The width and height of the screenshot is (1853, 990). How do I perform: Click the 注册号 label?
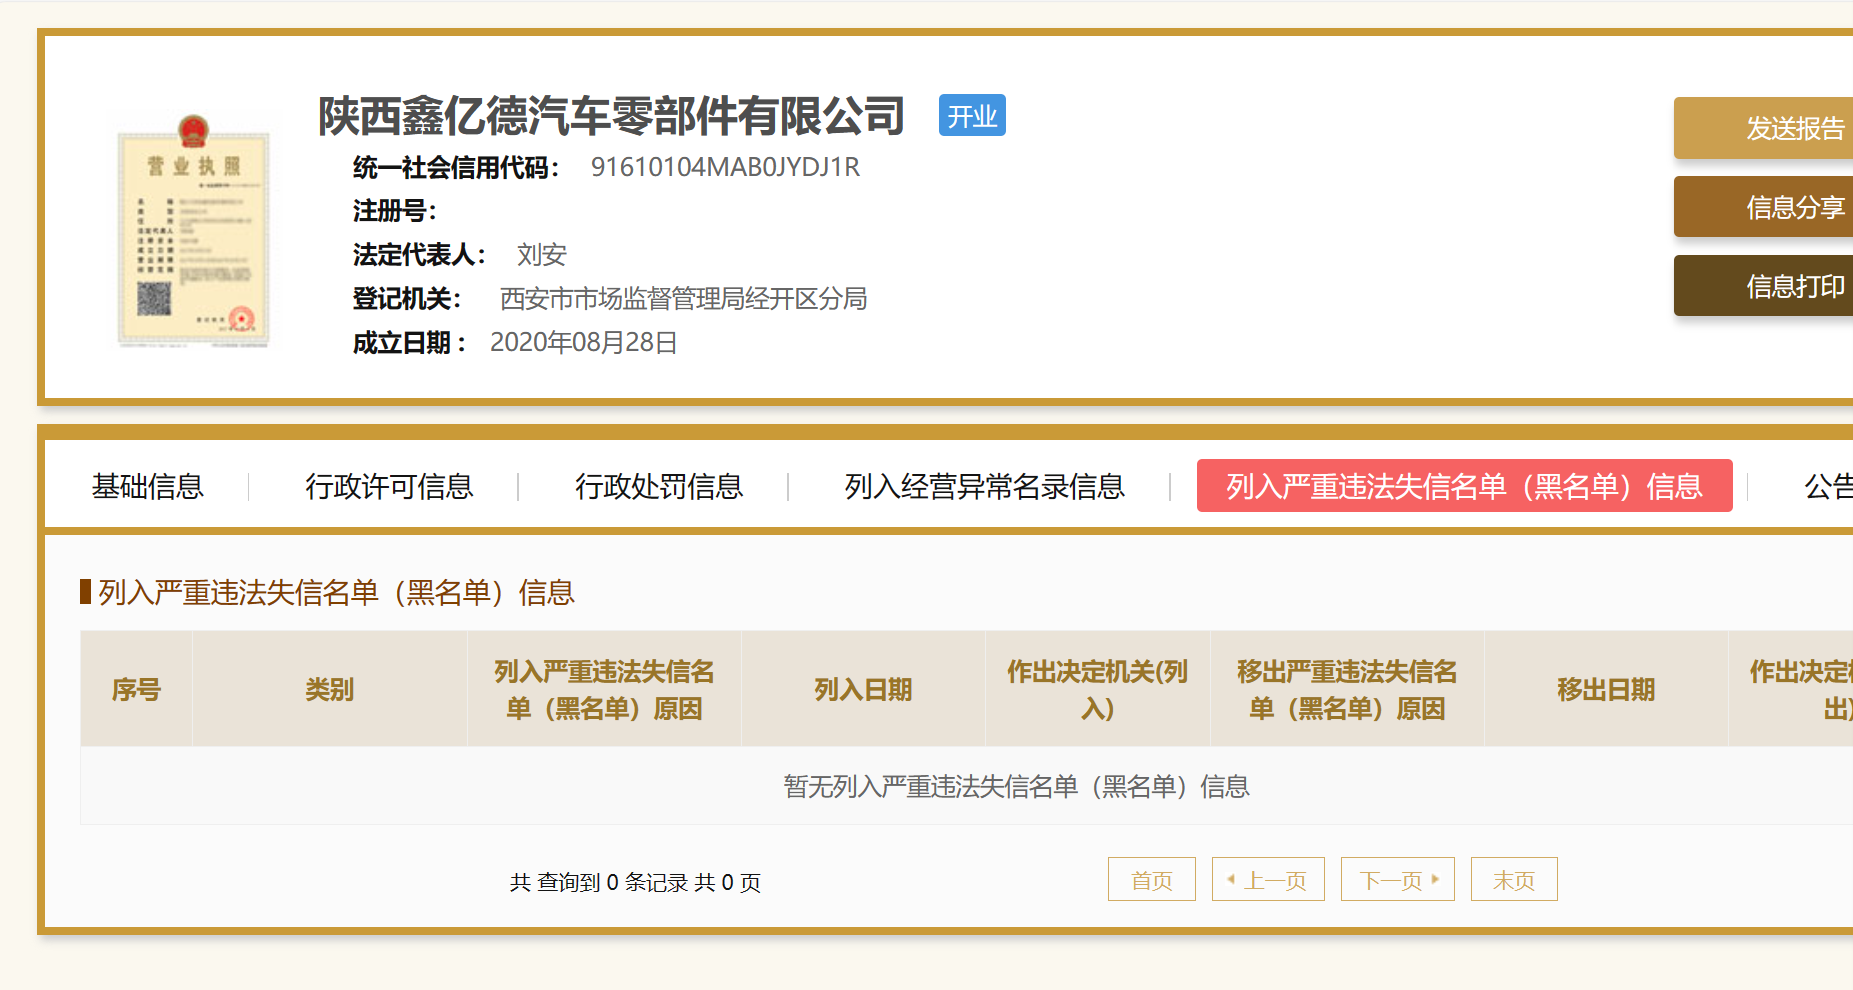[x=395, y=211]
